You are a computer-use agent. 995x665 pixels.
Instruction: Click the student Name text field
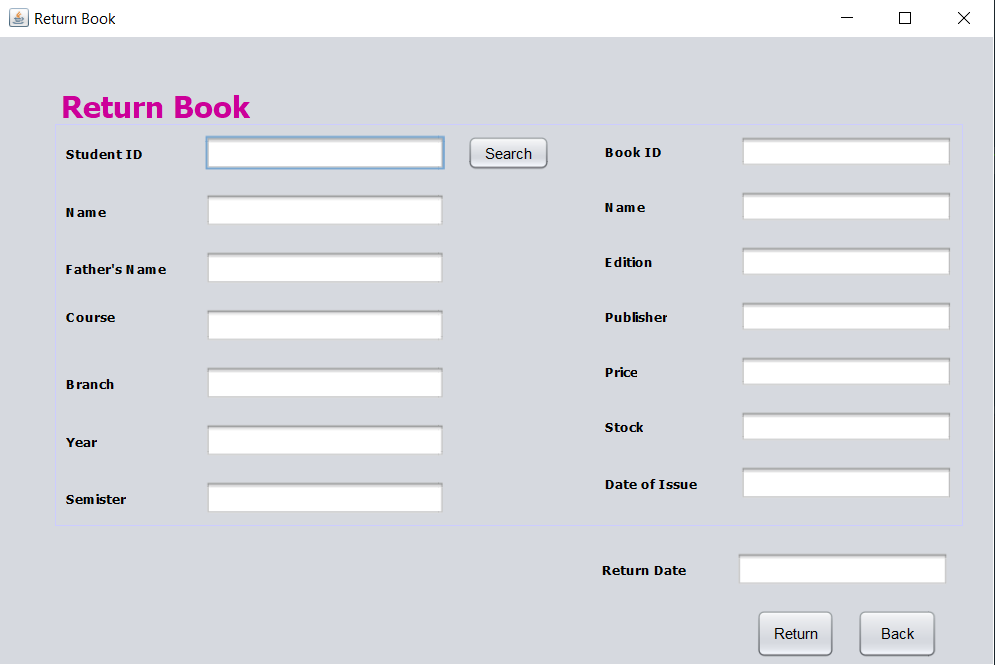point(325,211)
